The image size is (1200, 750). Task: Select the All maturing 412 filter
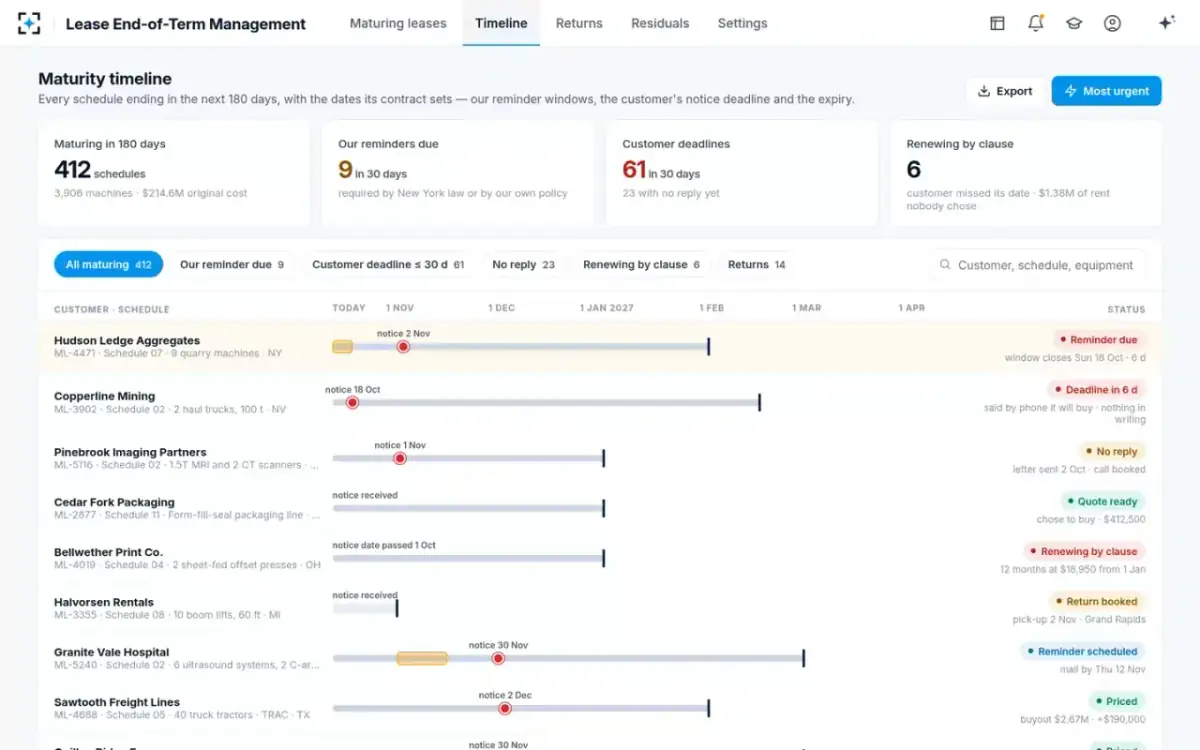[x=108, y=265]
